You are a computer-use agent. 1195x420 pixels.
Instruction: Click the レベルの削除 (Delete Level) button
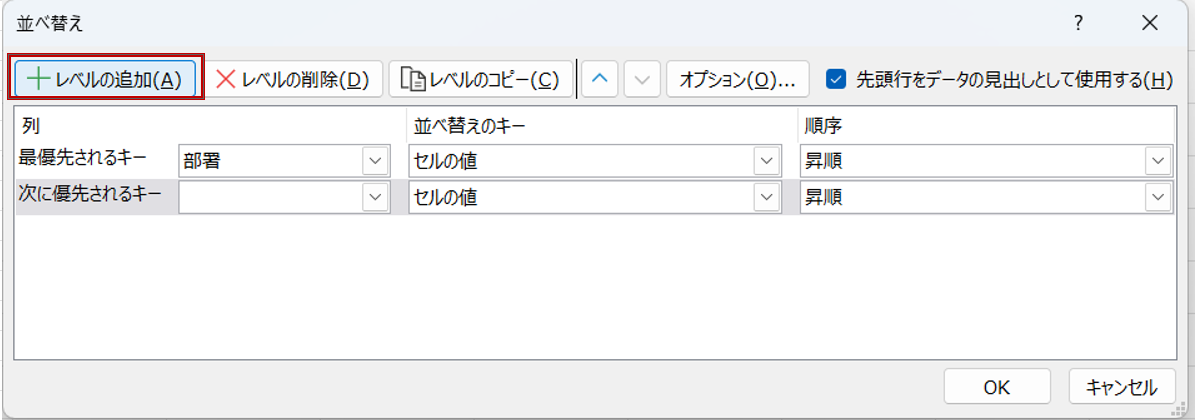(x=293, y=79)
